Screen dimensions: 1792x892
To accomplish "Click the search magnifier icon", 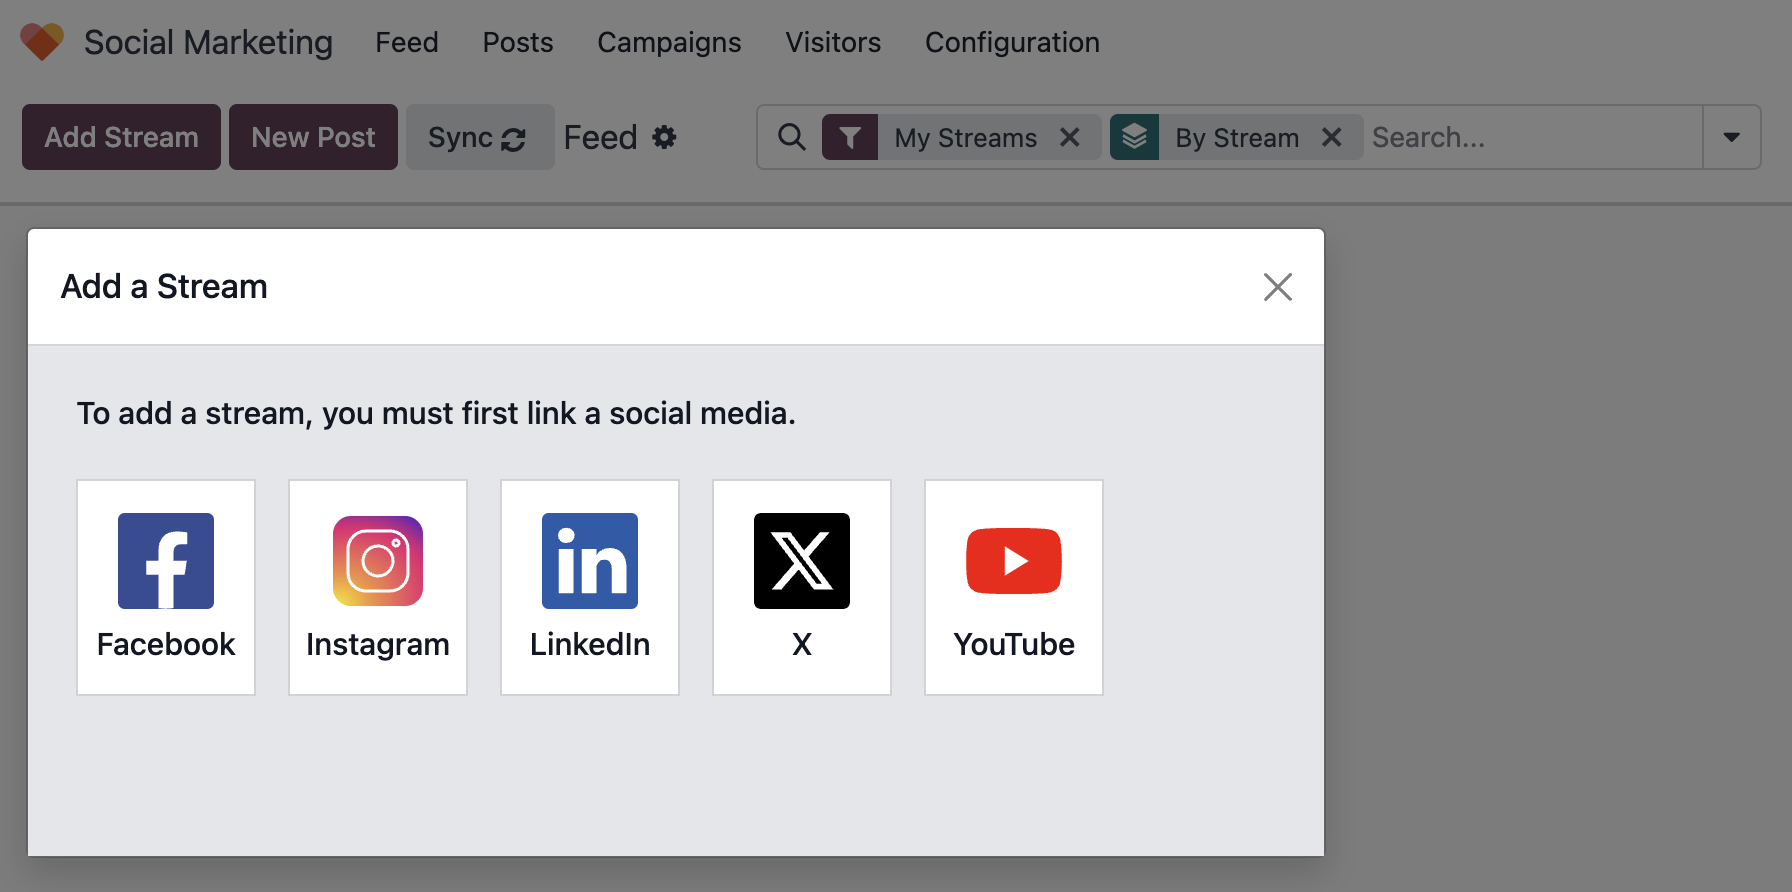I will pyautogui.click(x=791, y=137).
